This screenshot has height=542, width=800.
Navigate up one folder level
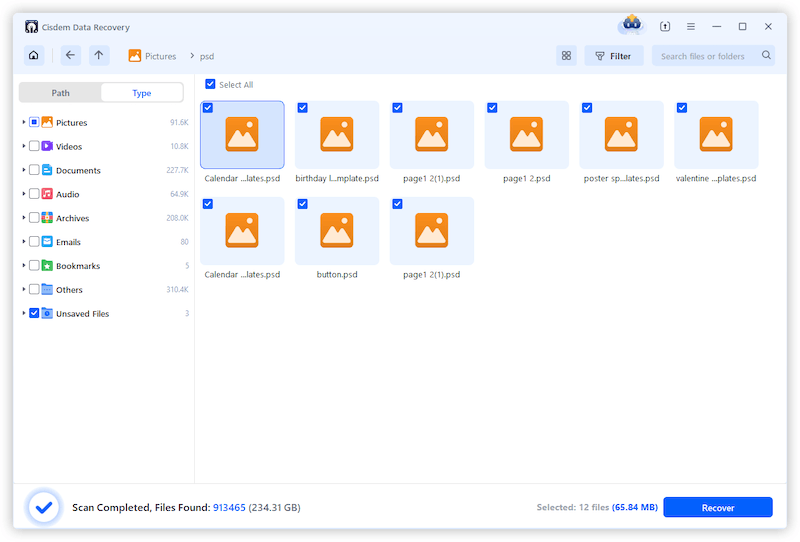(x=99, y=56)
